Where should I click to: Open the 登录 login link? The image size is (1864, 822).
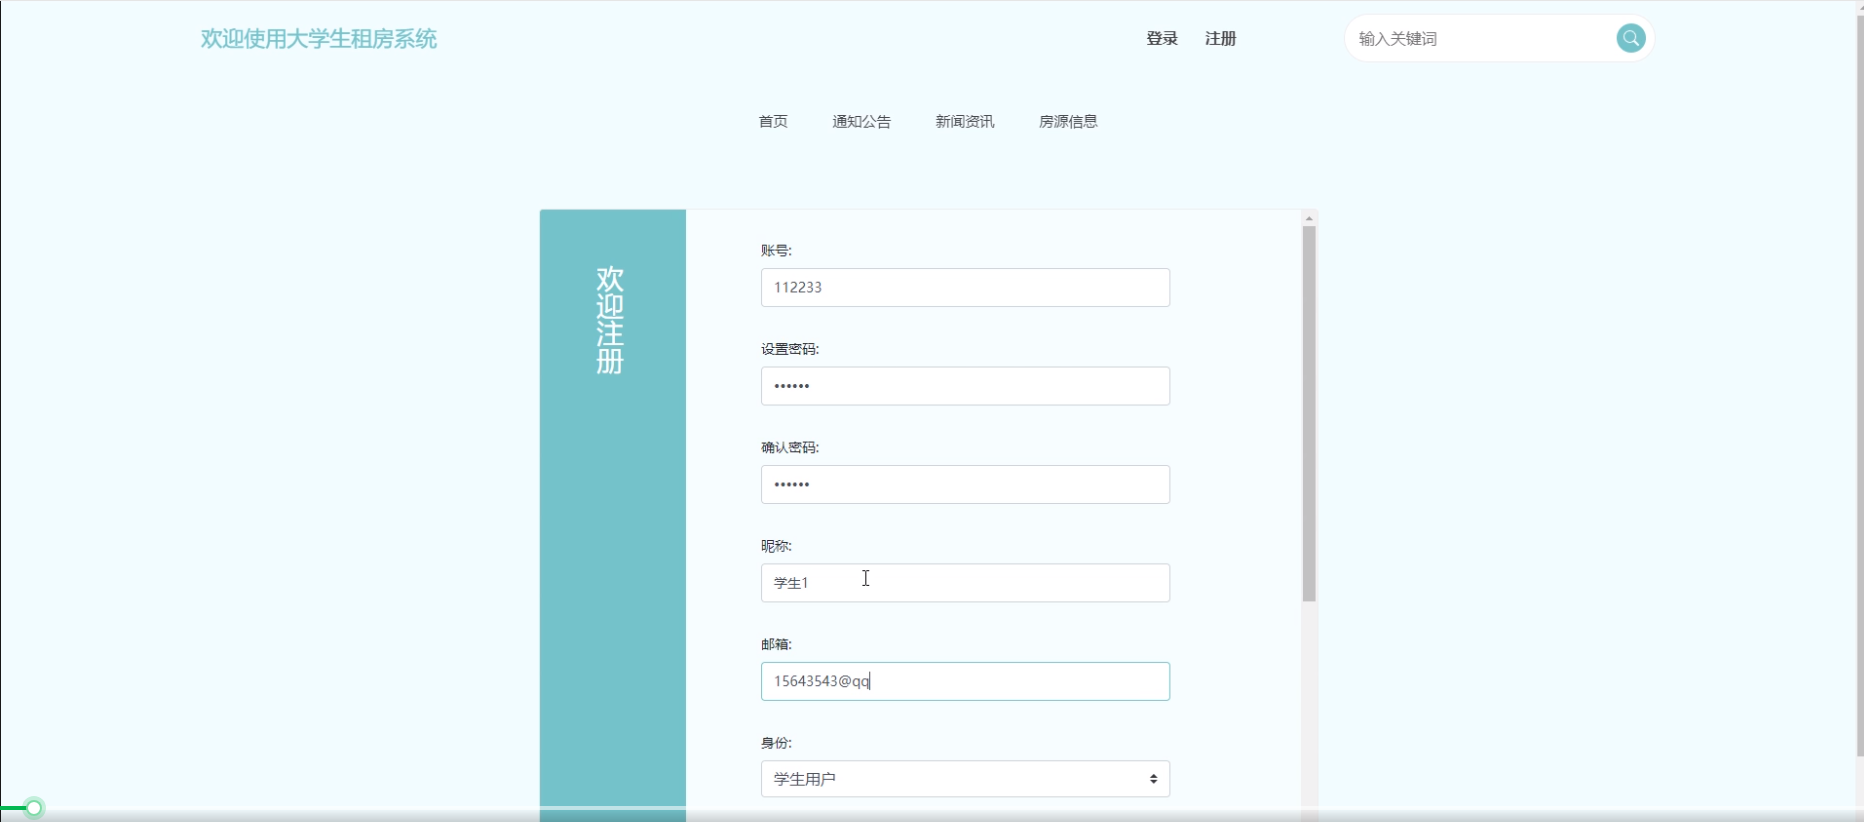[x=1162, y=38]
